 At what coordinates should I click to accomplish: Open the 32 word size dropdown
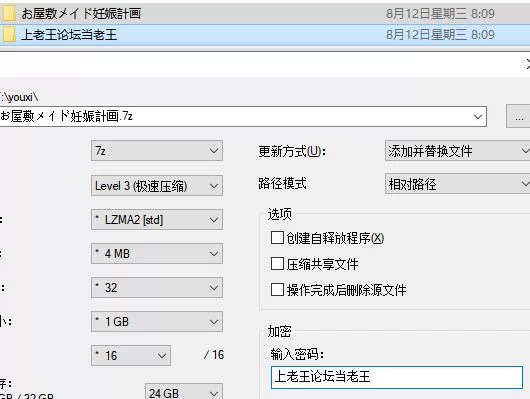coord(157,288)
